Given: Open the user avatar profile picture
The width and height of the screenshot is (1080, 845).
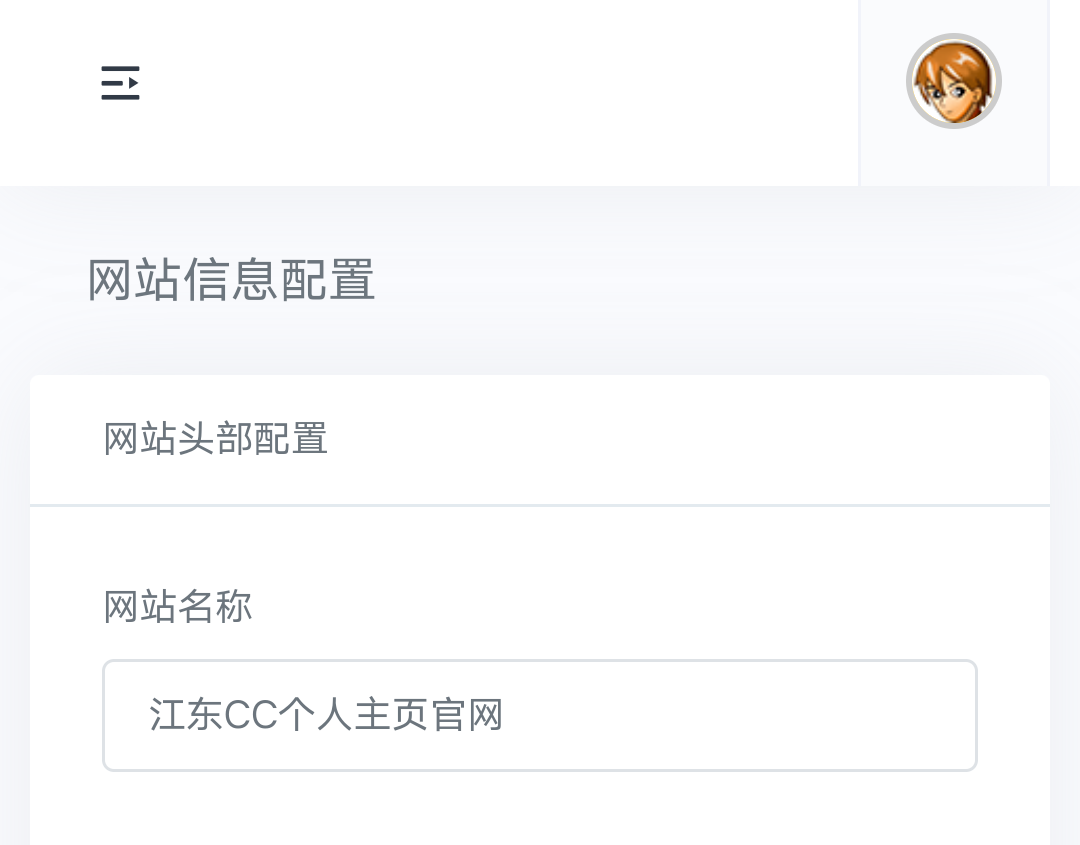Looking at the screenshot, I should pos(953,81).
